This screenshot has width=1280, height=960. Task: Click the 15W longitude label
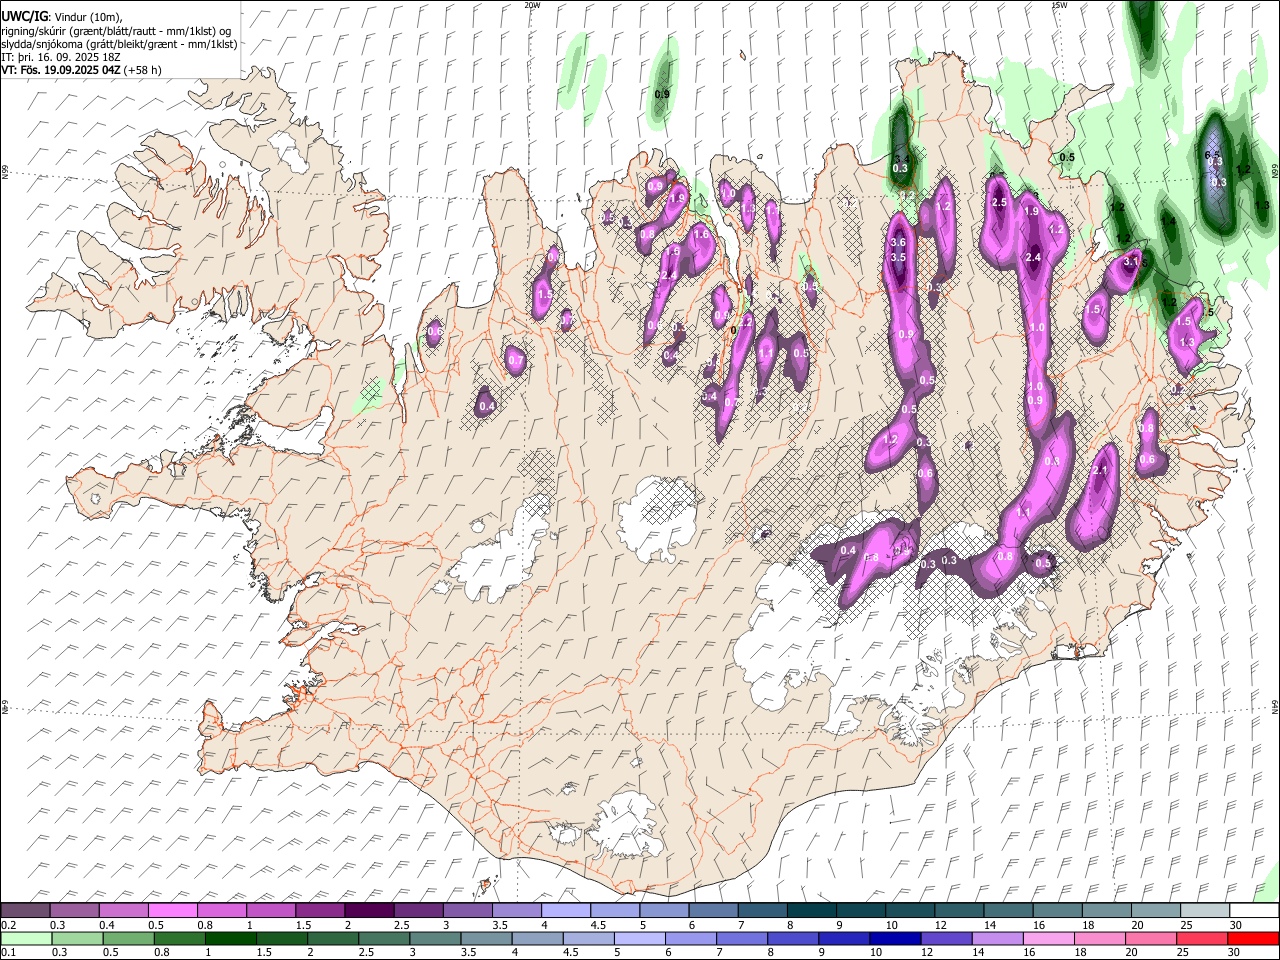click(1059, 5)
